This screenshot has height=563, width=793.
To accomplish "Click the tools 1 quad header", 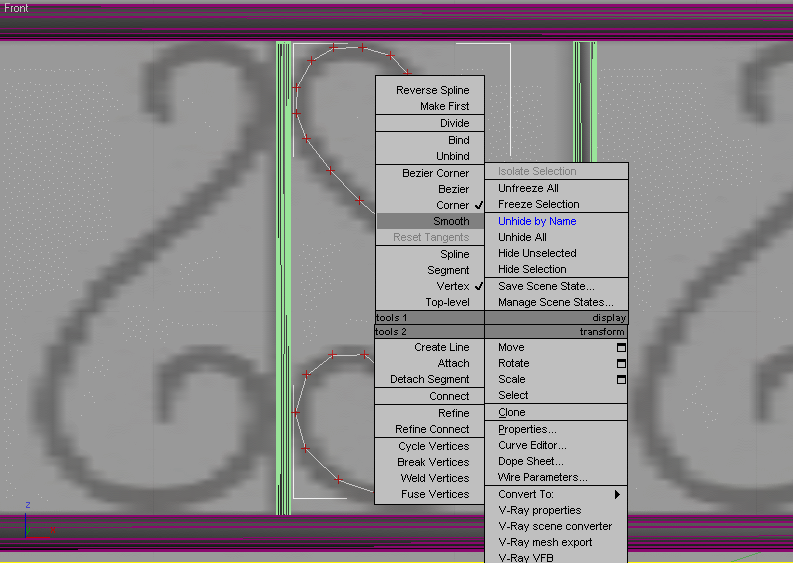I will coord(430,318).
